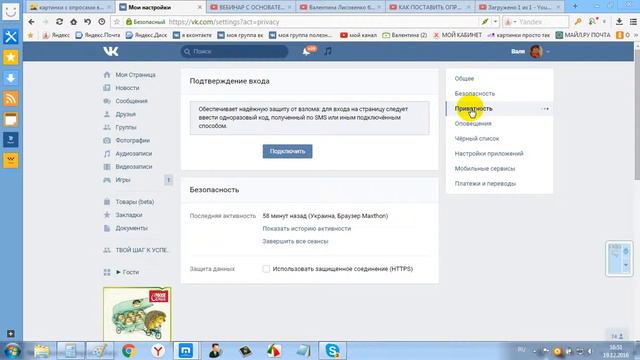The width and height of the screenshot is (640, 360).
Task: Expand the Гости left menu item
Action: 127,272
